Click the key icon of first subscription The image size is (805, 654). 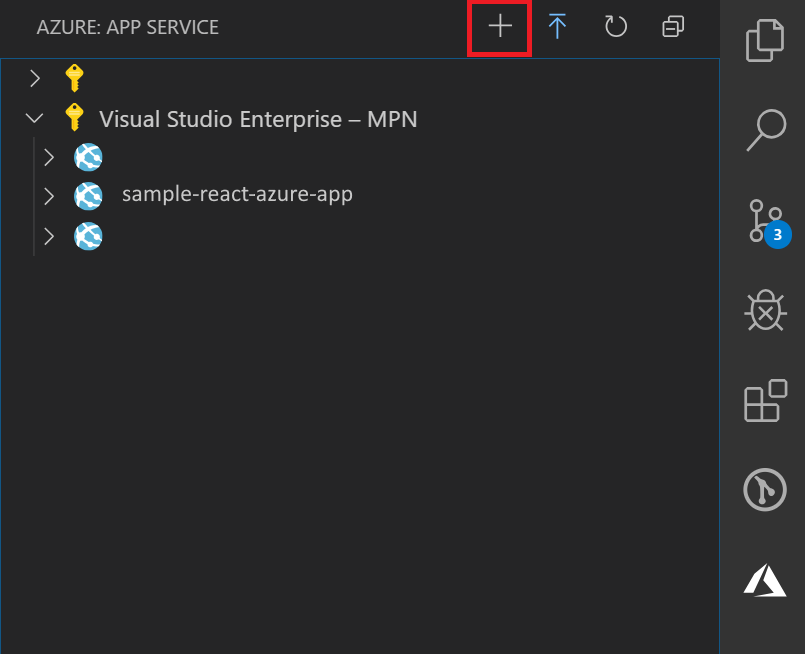(73, 78)
